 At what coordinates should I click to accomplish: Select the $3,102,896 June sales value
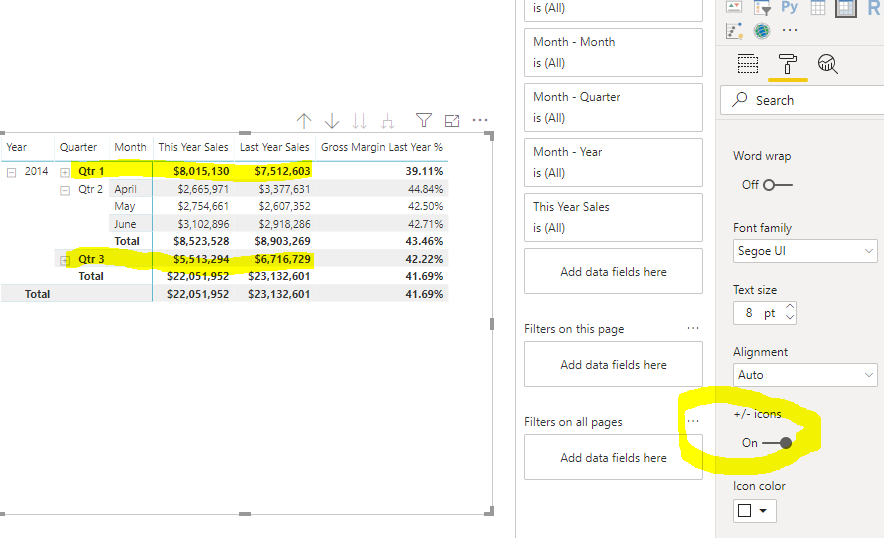204,224
